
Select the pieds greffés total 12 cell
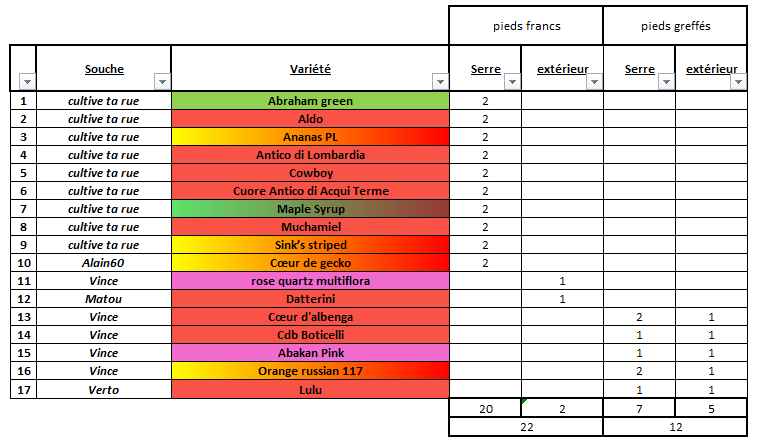pyautogui.click(x=675, y=427)
